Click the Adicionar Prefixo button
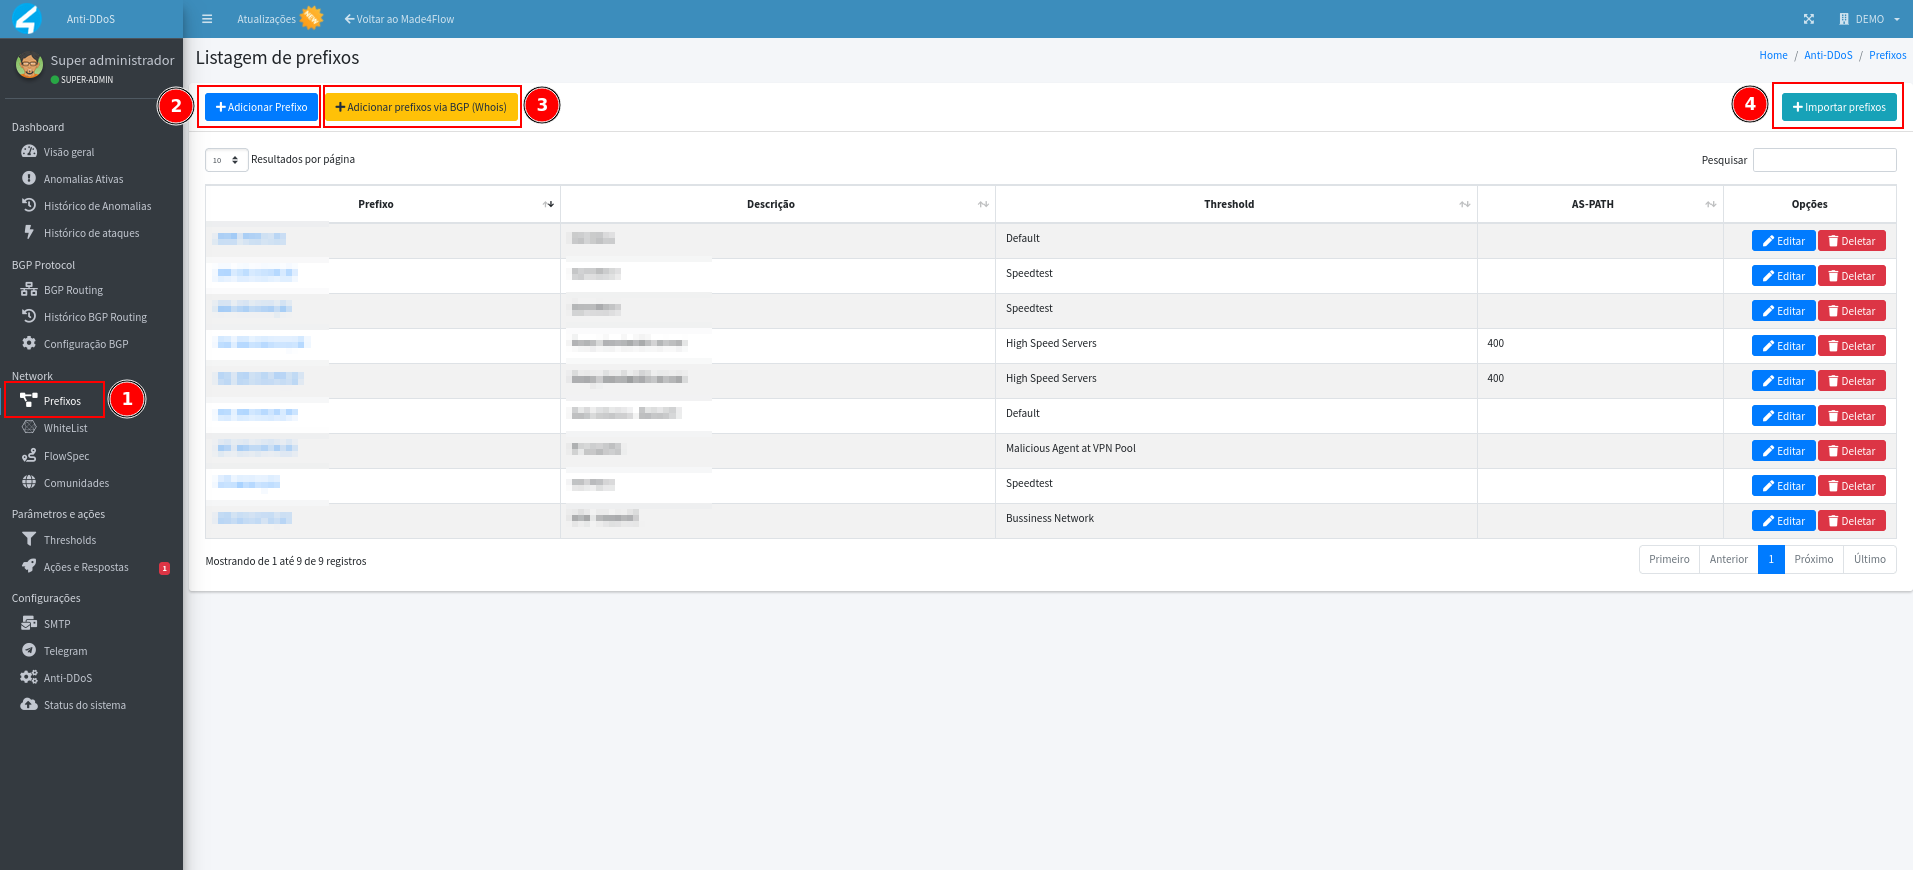 click(261, 107)
